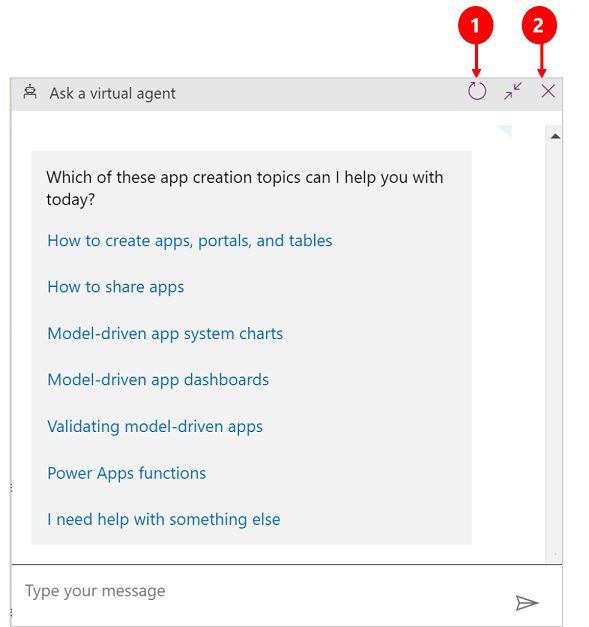This screenshot has width=589, height=627.
Task: Click the red callout circle numbered 2
Action: coord(539,25)
